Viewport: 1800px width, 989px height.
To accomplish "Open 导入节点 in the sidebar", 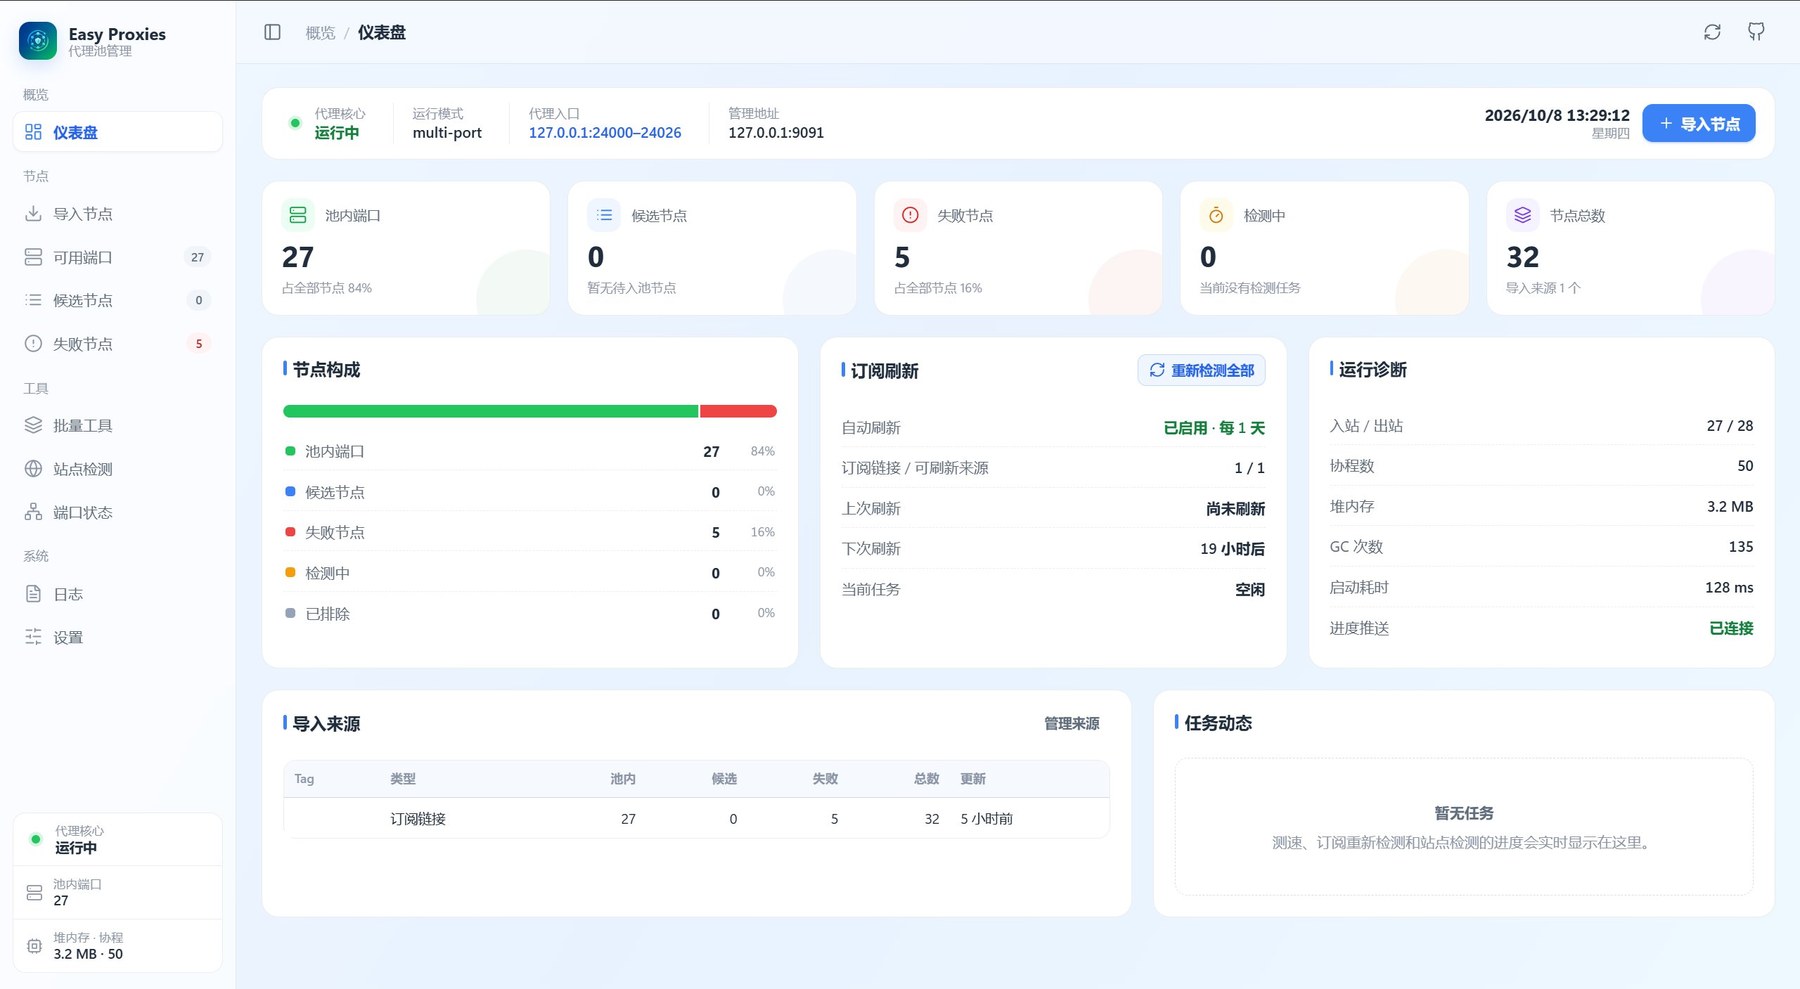I will pyautogui.click(x=117, y=214).
